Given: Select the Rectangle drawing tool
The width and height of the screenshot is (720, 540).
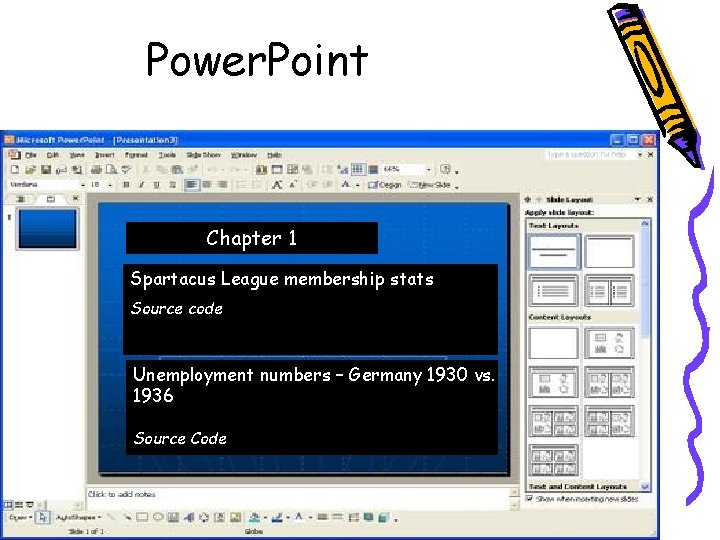Looking at the screenshot, I should click(142, 518).
